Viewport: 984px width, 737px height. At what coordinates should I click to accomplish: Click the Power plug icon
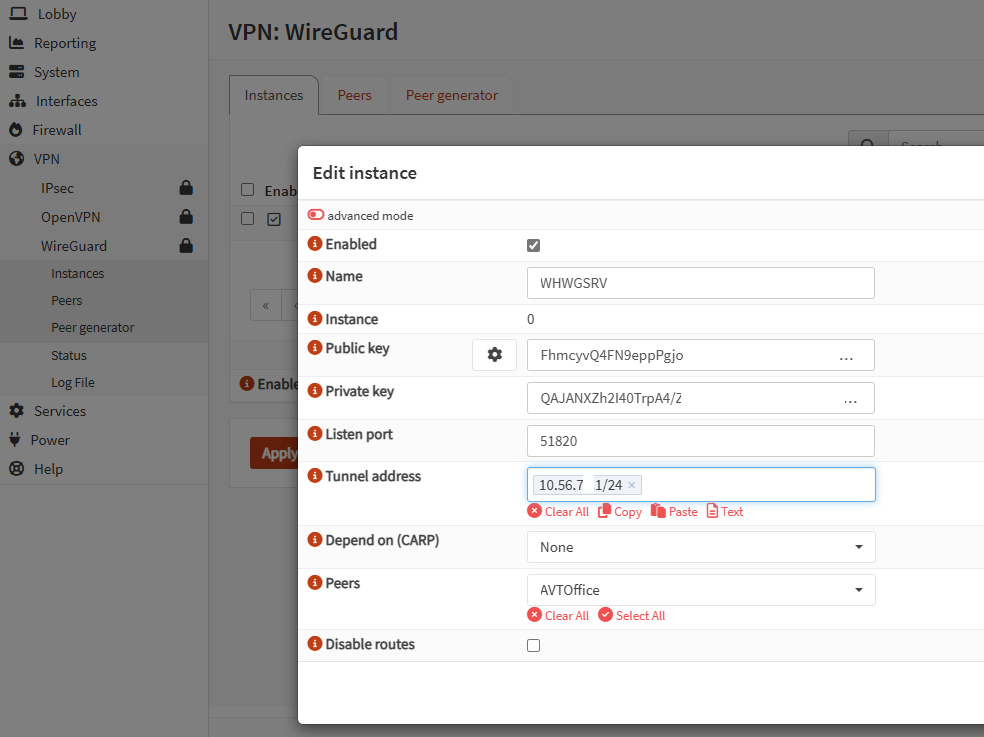click(x=15, y=439)
